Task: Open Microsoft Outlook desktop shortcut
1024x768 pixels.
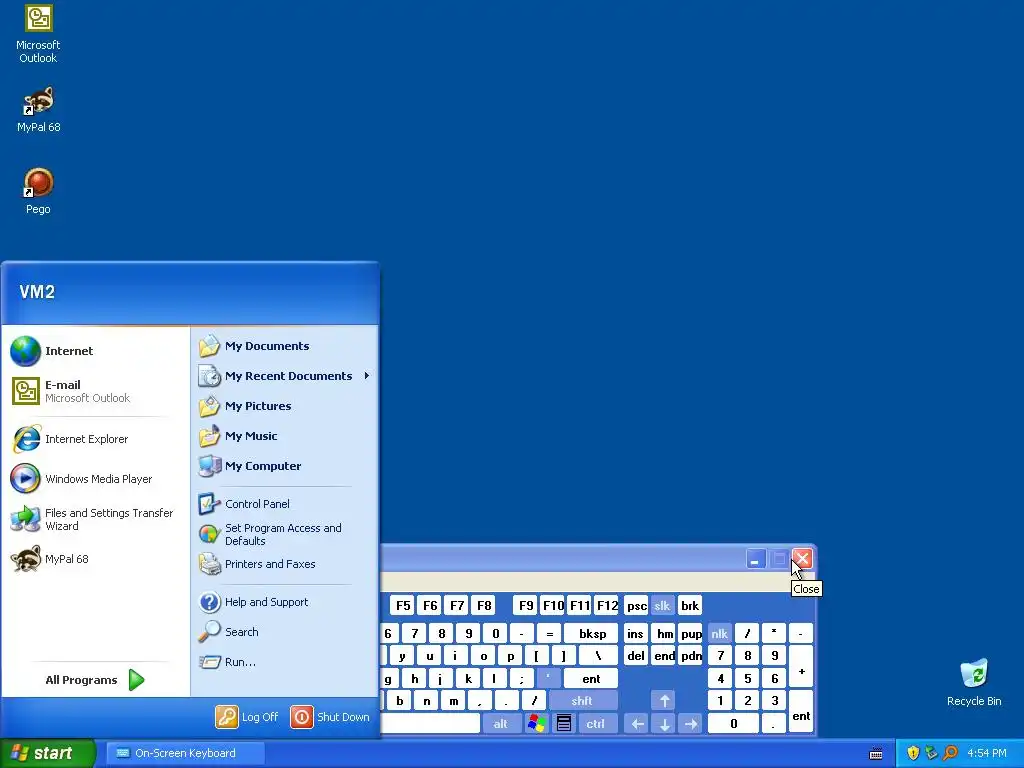Action: coord(38,35)
